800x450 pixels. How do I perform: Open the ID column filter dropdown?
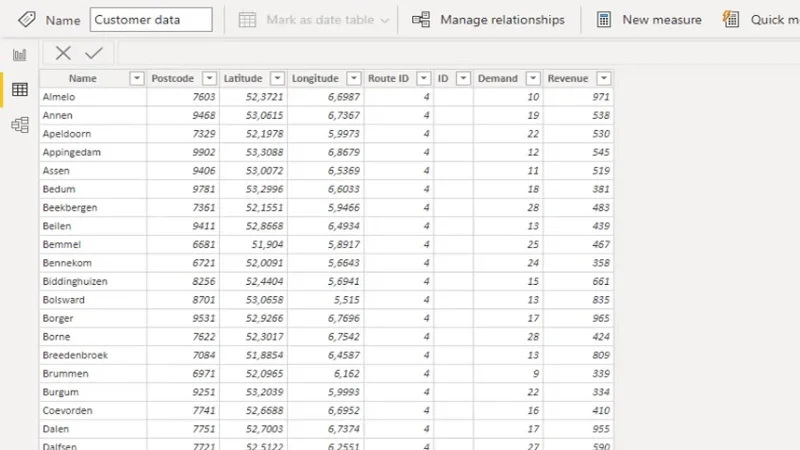[x=463, y=79]
